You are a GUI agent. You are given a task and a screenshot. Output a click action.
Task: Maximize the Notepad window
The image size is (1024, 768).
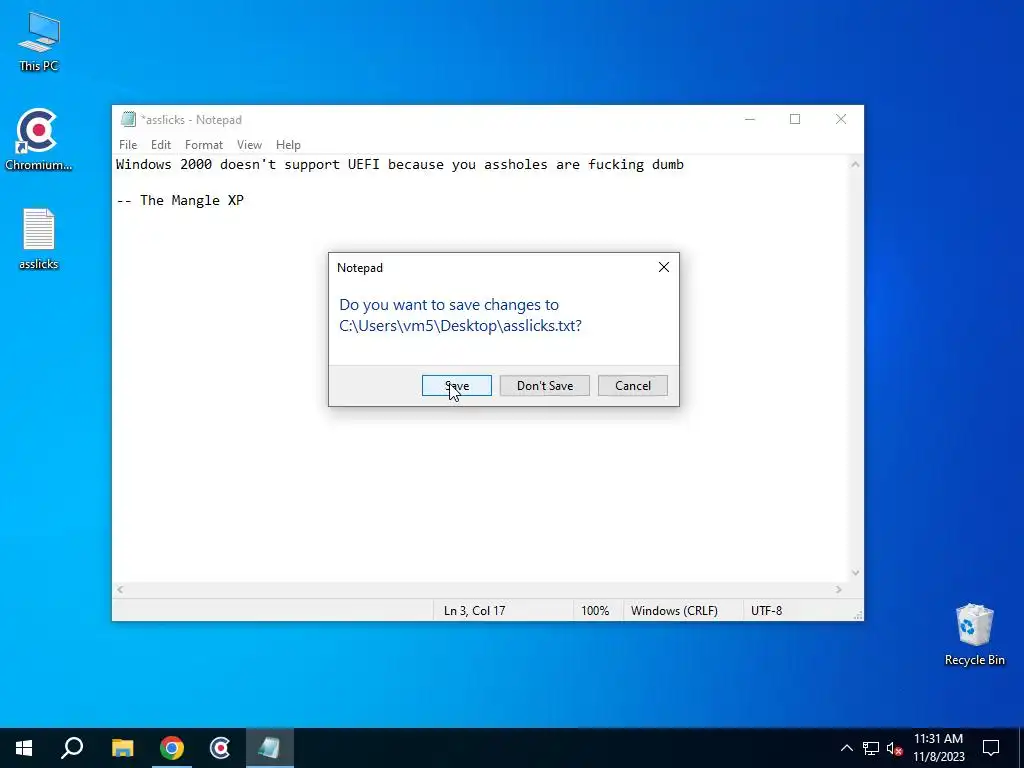(x=795, y=119)
